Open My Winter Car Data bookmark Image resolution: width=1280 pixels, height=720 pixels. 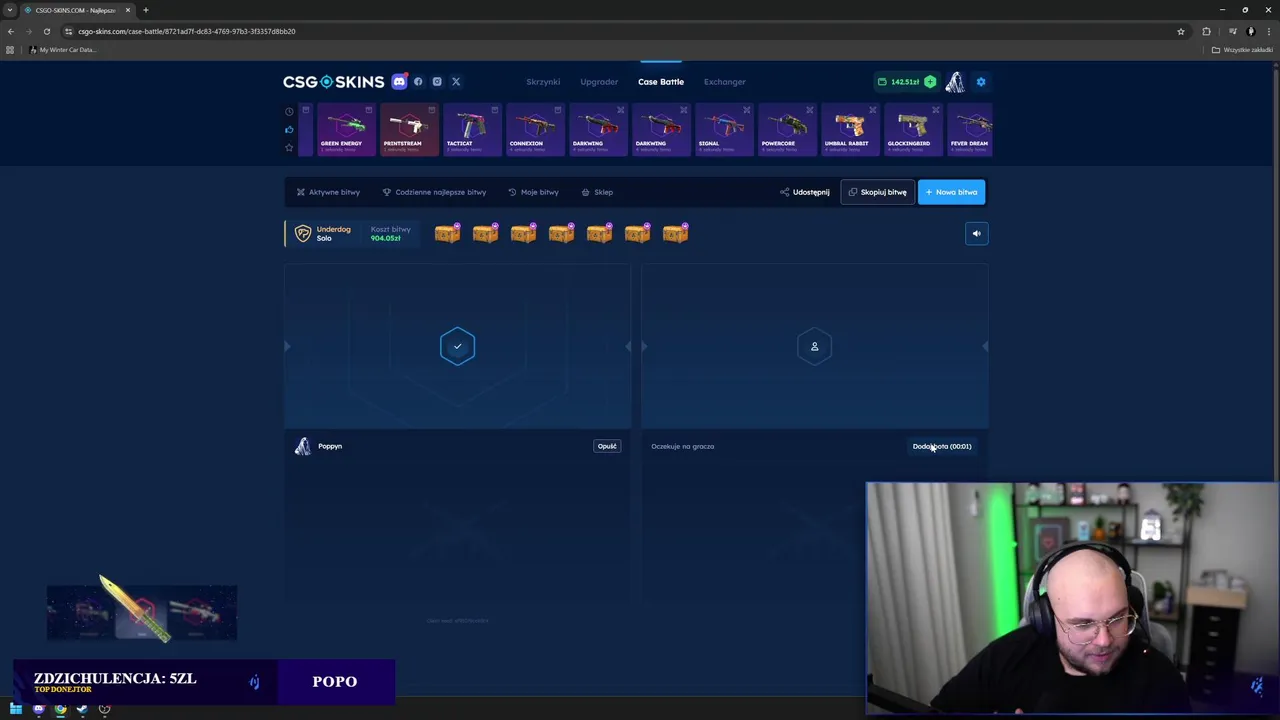pos(63,50)
